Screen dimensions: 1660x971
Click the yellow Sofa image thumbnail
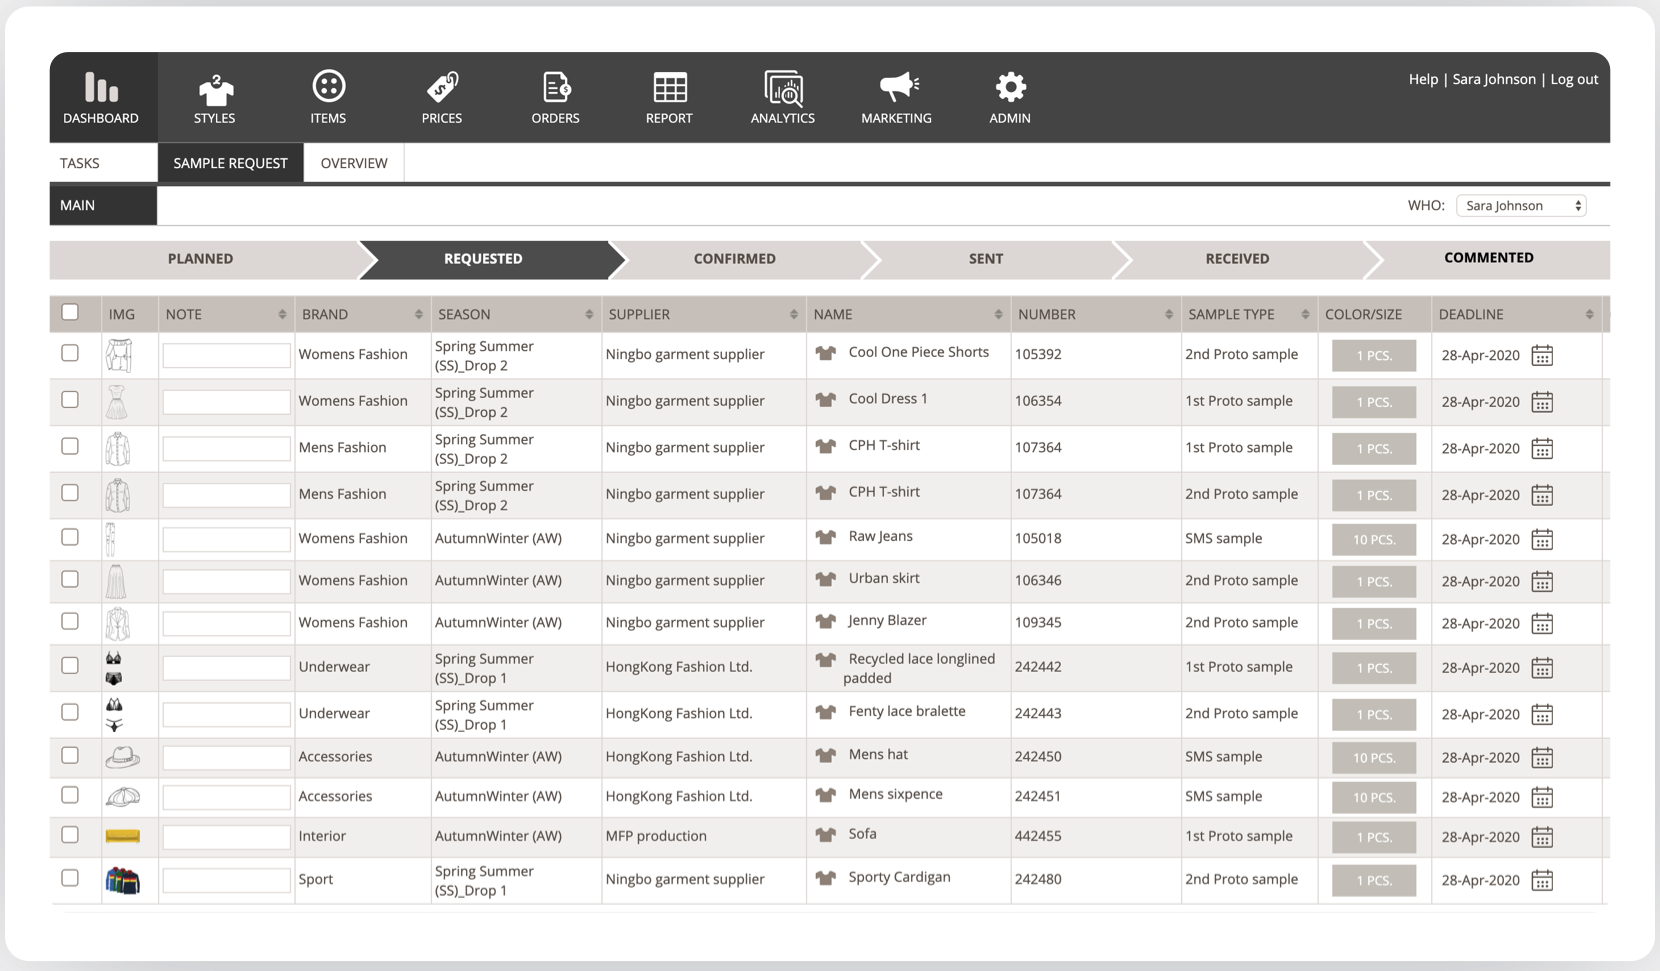click(122, 836)
